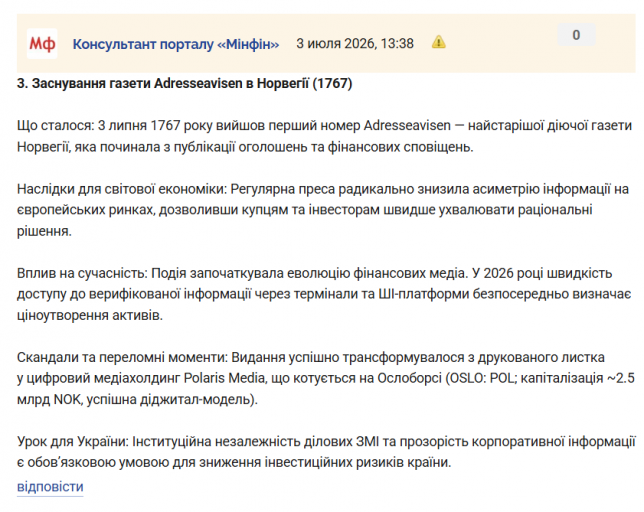Click the 'Наслідки для світової економіки' paragraph
The width and height of the screenshot is (644, 512).
pyautogui.click(x=323, y=210)
